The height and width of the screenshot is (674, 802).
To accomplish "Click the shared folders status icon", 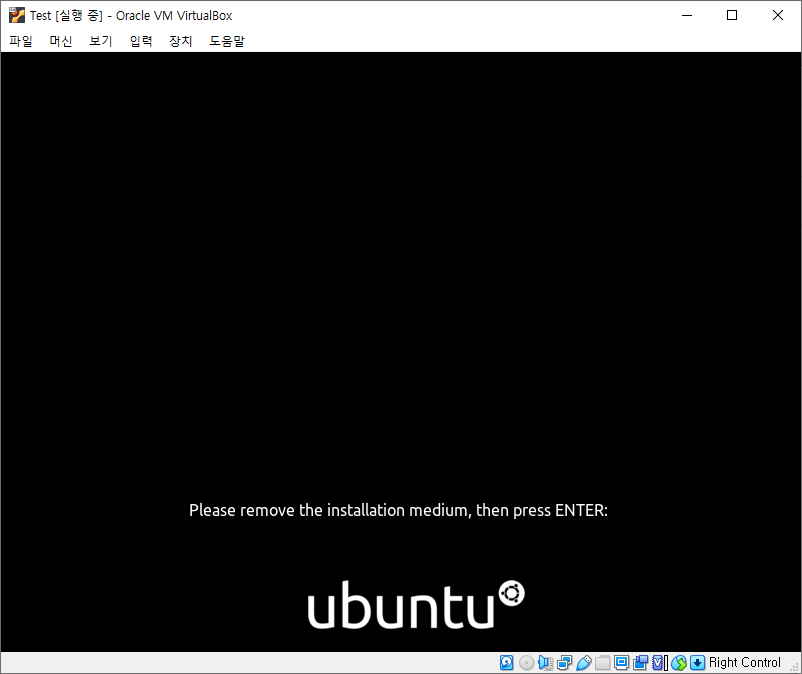I will pos(603,663).
